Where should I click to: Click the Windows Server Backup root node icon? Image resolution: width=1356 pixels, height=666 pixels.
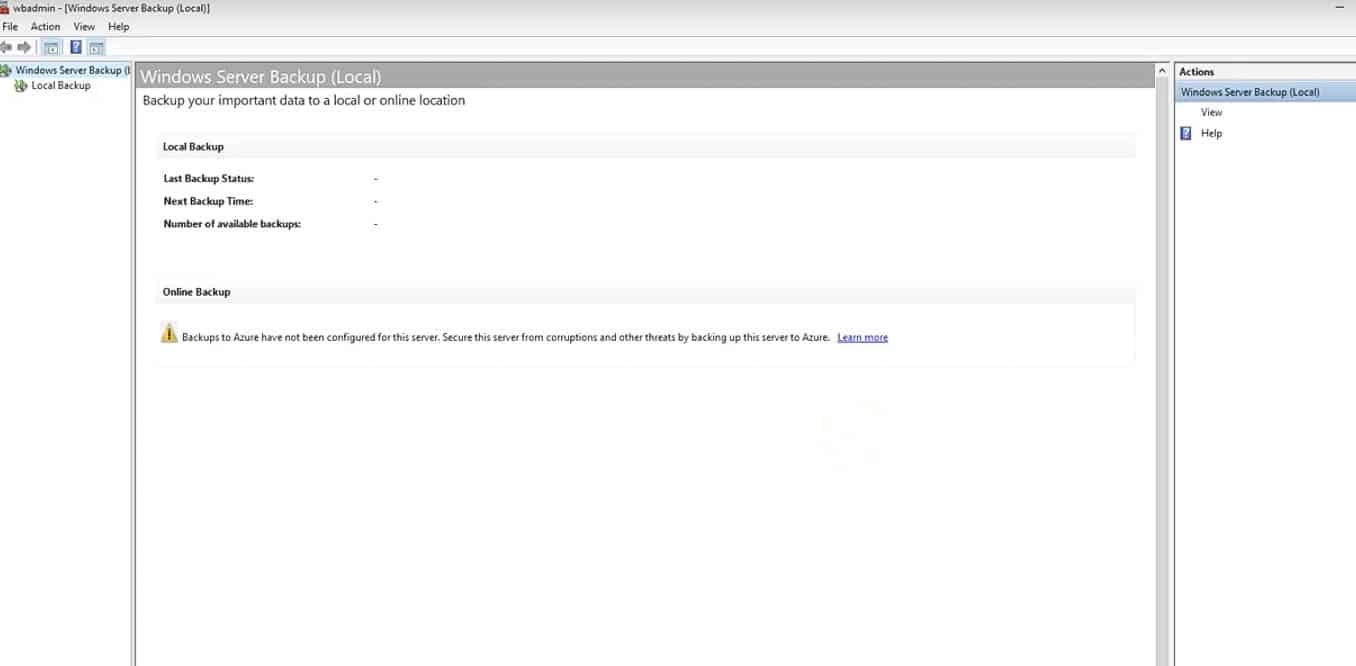tap(7, 70)
